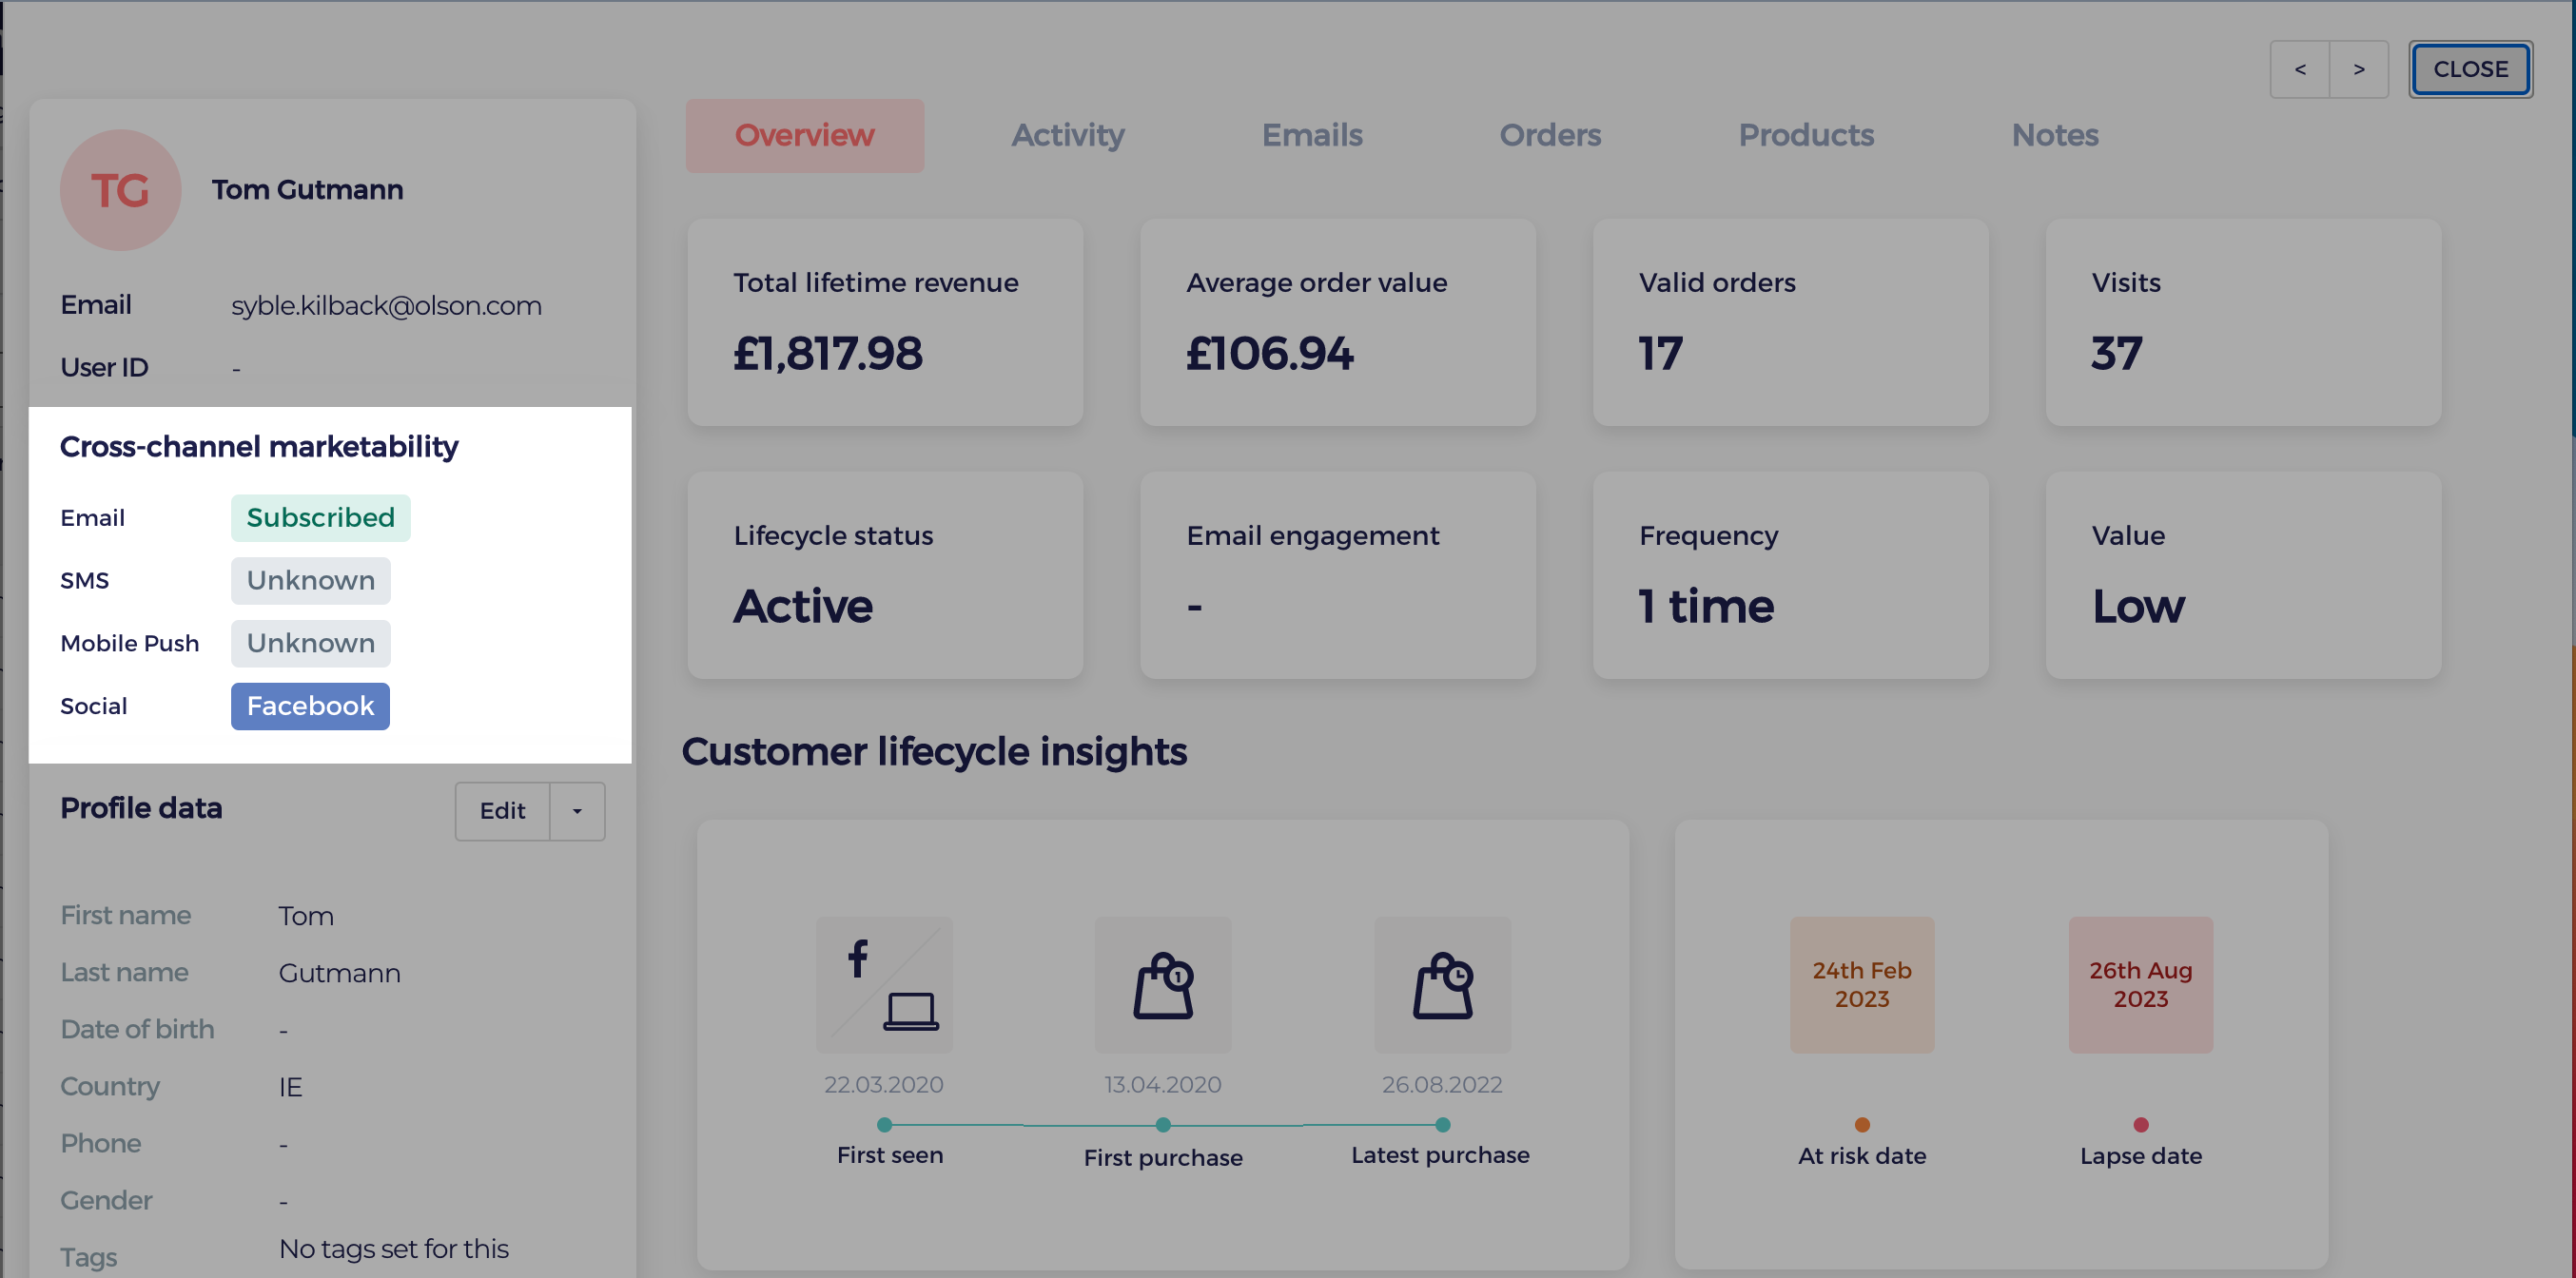Screen dimensions: 2576x1278
Task: Click the No tags set for this text
Action: click(393, 1250)
